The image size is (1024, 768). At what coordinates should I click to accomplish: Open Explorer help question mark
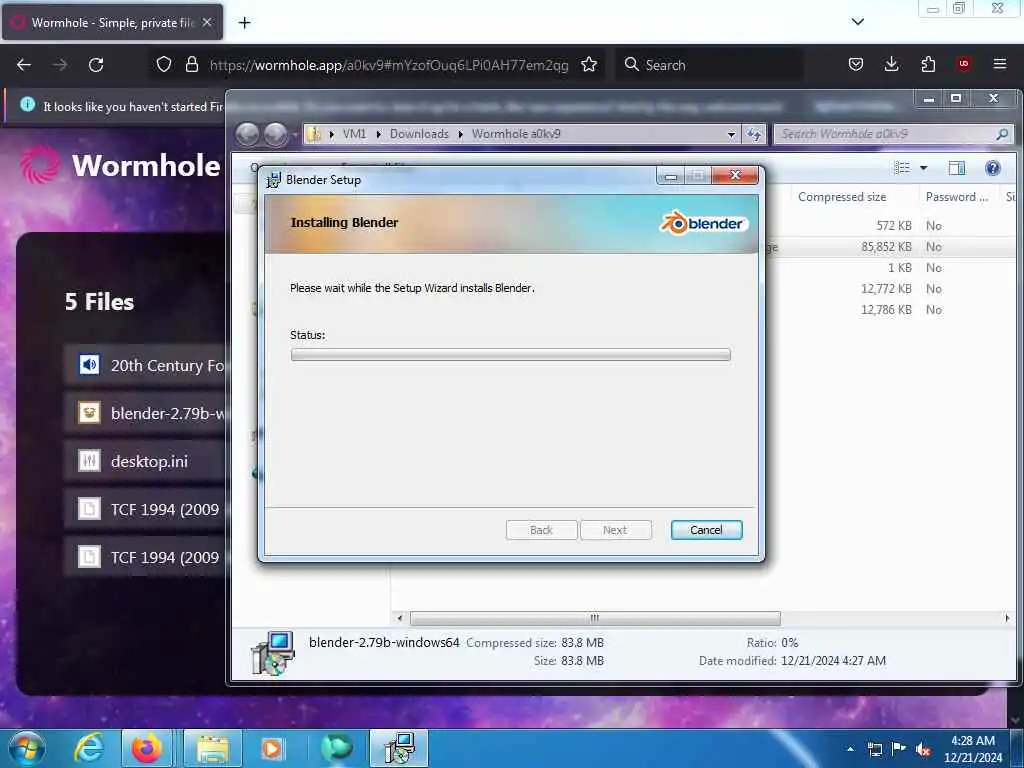pyautogui.click(x=993, y=168)
